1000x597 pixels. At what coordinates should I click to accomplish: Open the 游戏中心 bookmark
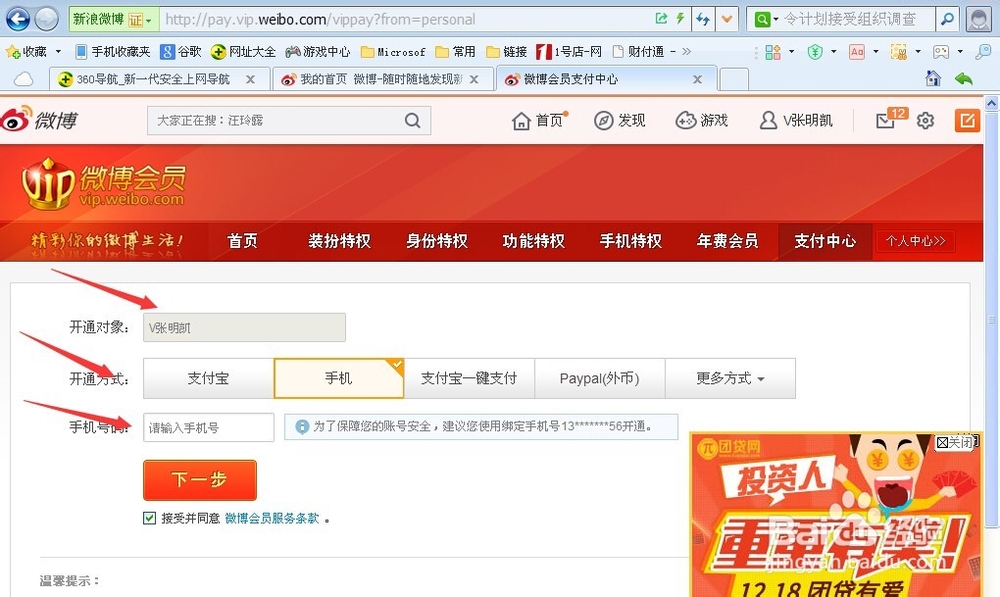318,52
